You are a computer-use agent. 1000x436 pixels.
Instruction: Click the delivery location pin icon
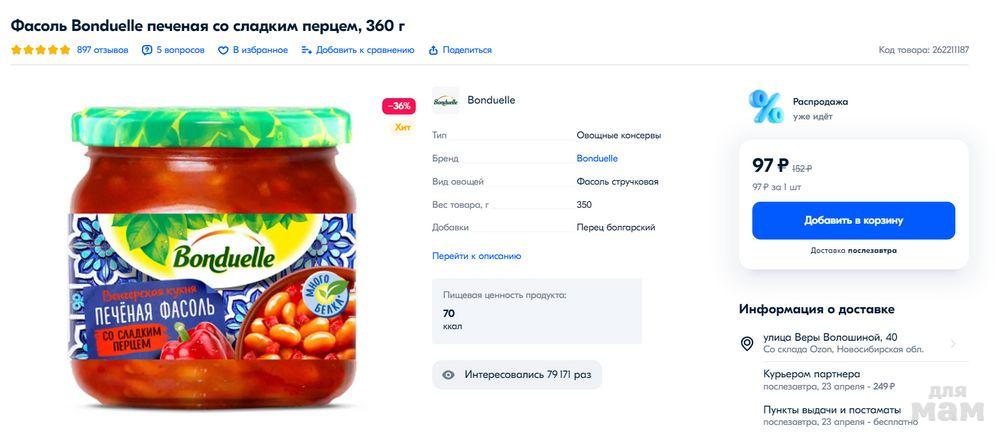[747, 343]
